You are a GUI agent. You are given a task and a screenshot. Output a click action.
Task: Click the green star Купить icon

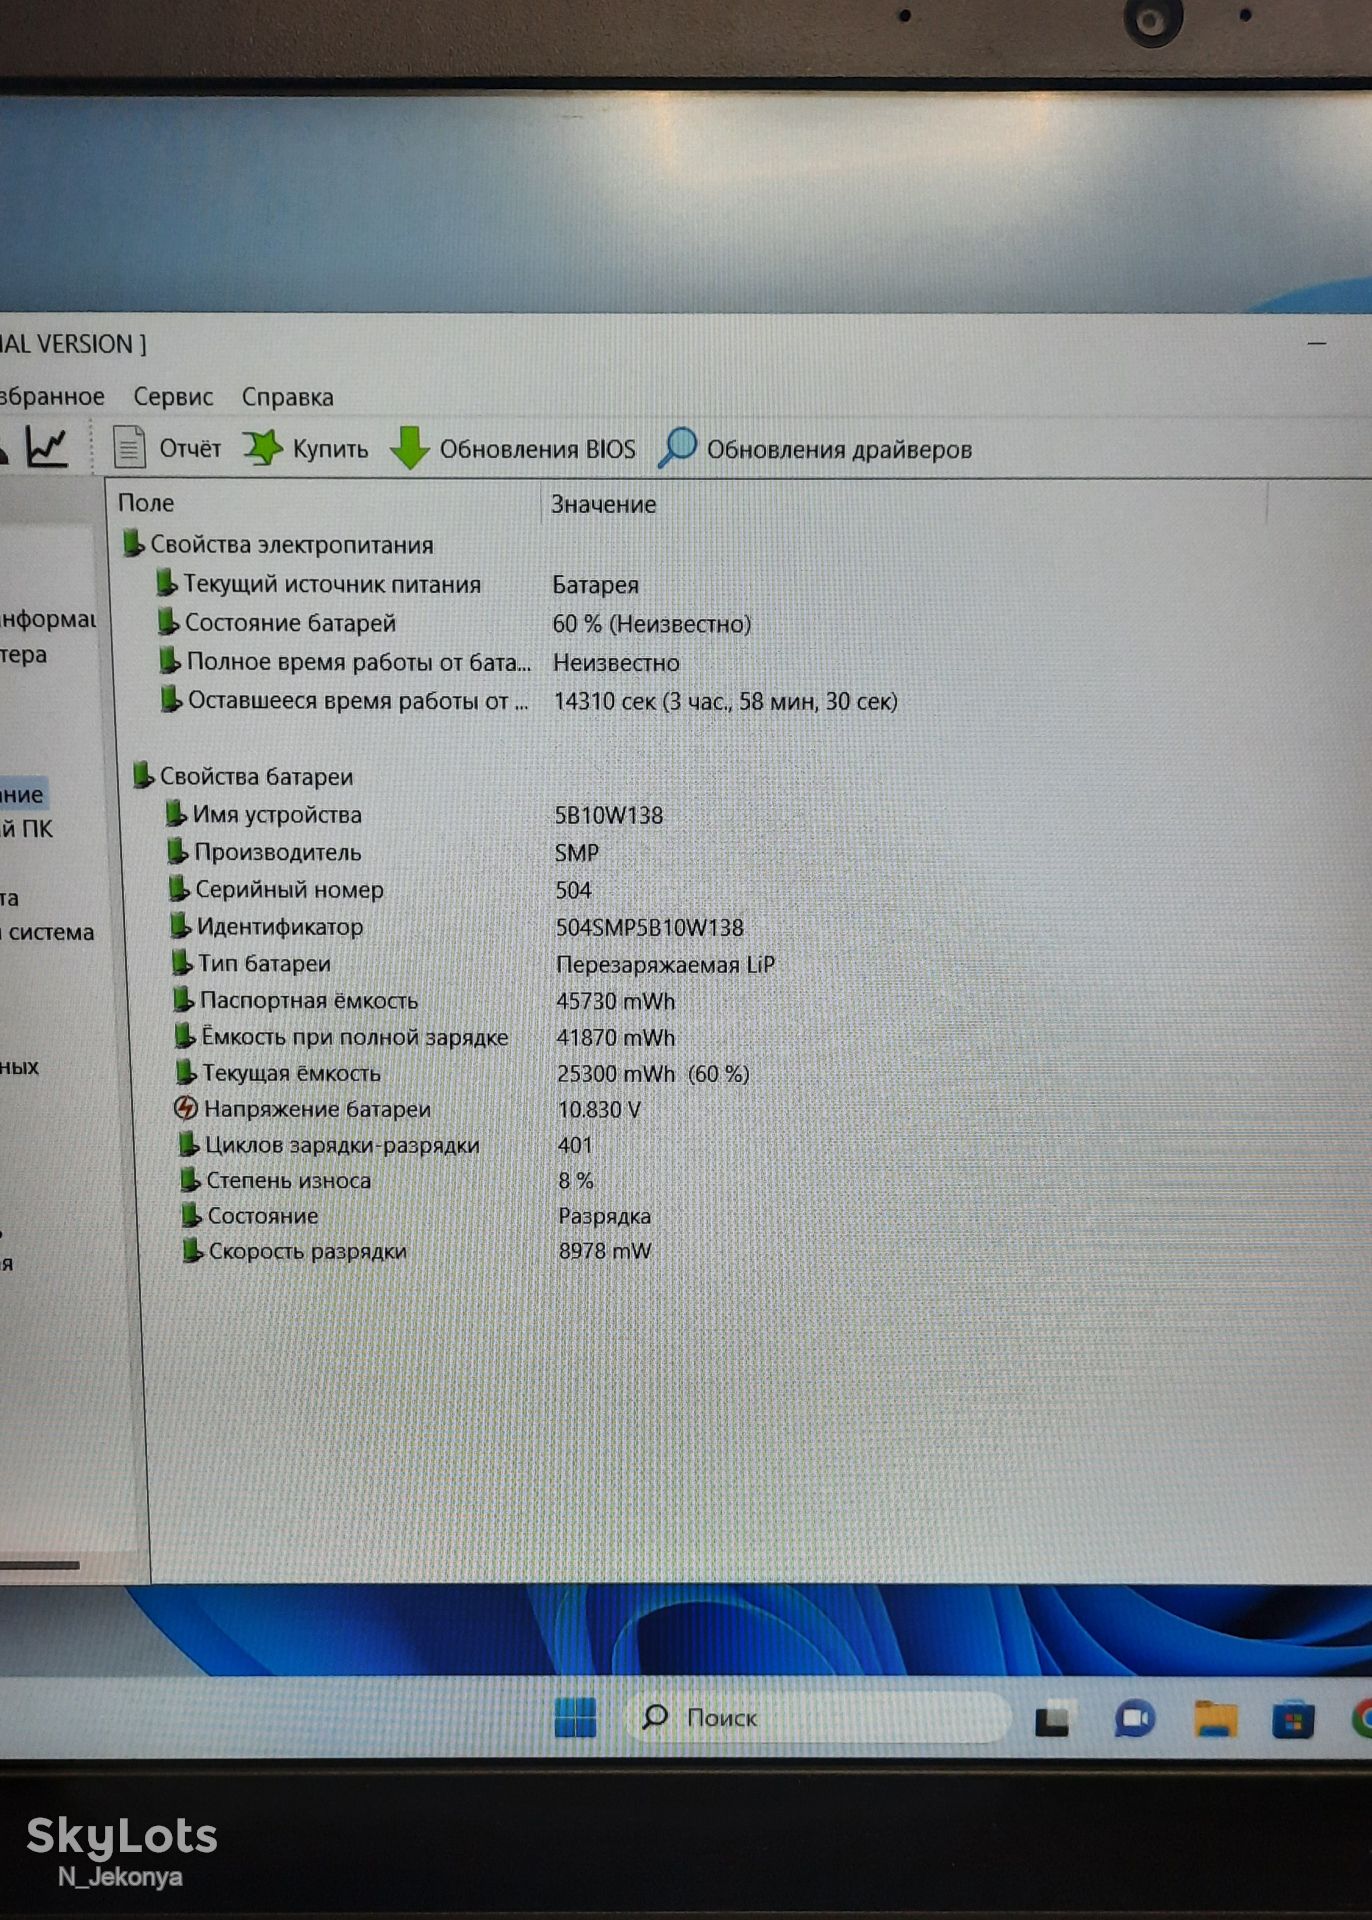(x=263, y=447)
